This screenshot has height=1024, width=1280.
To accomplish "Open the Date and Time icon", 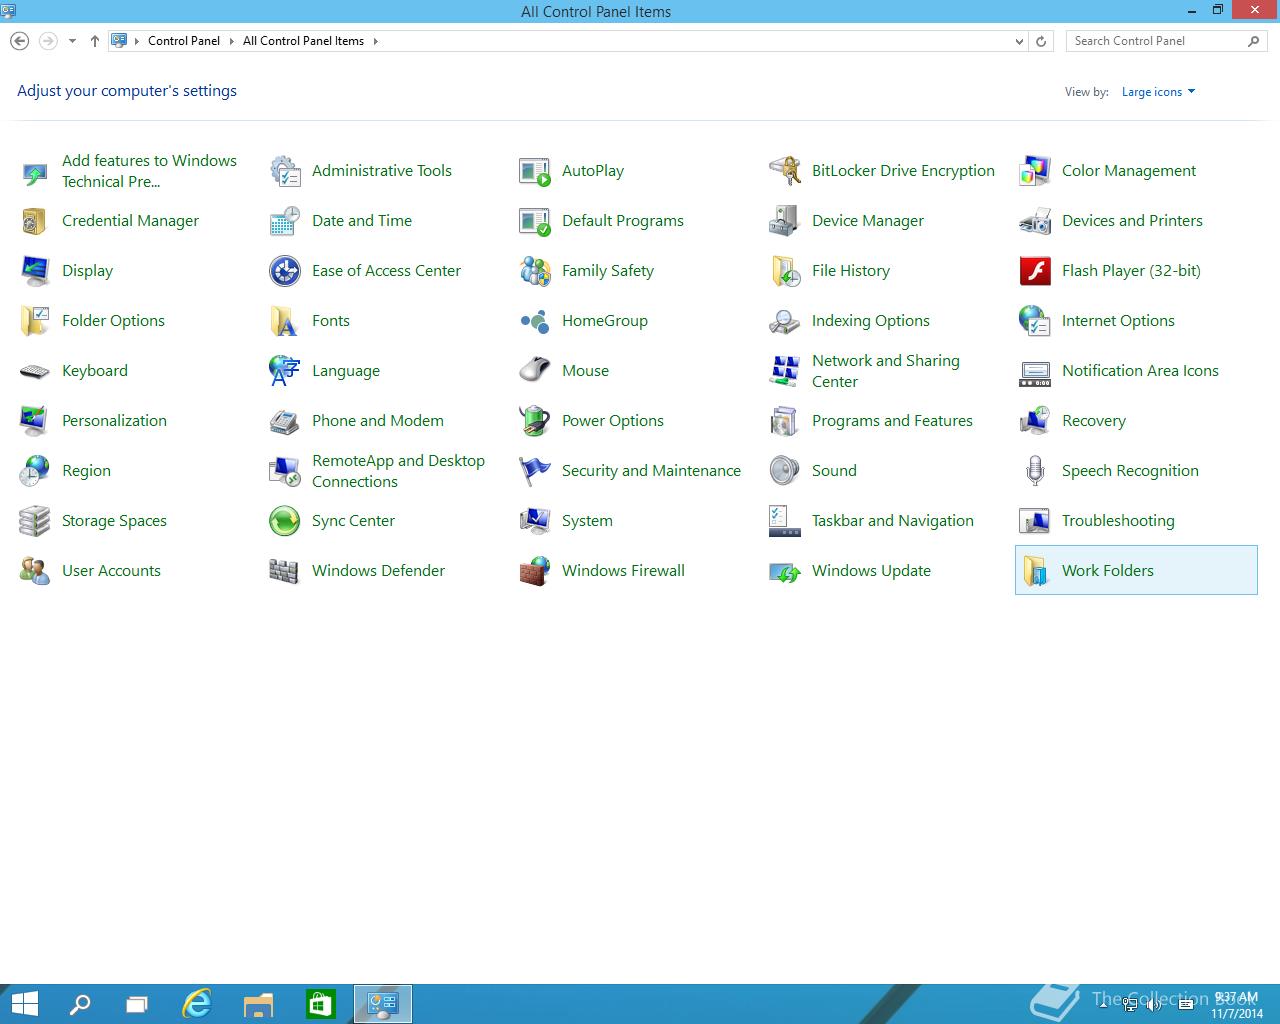I will pos(285,221).
